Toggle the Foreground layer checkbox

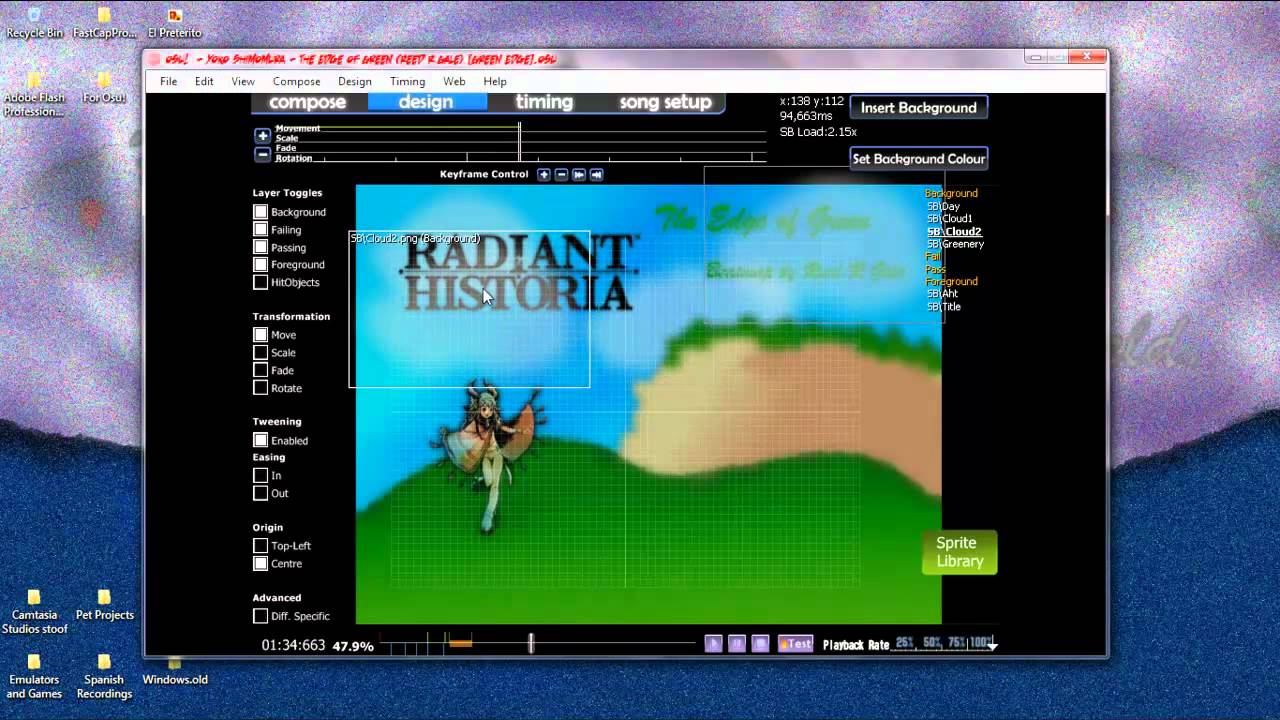(x=261, y=265)
